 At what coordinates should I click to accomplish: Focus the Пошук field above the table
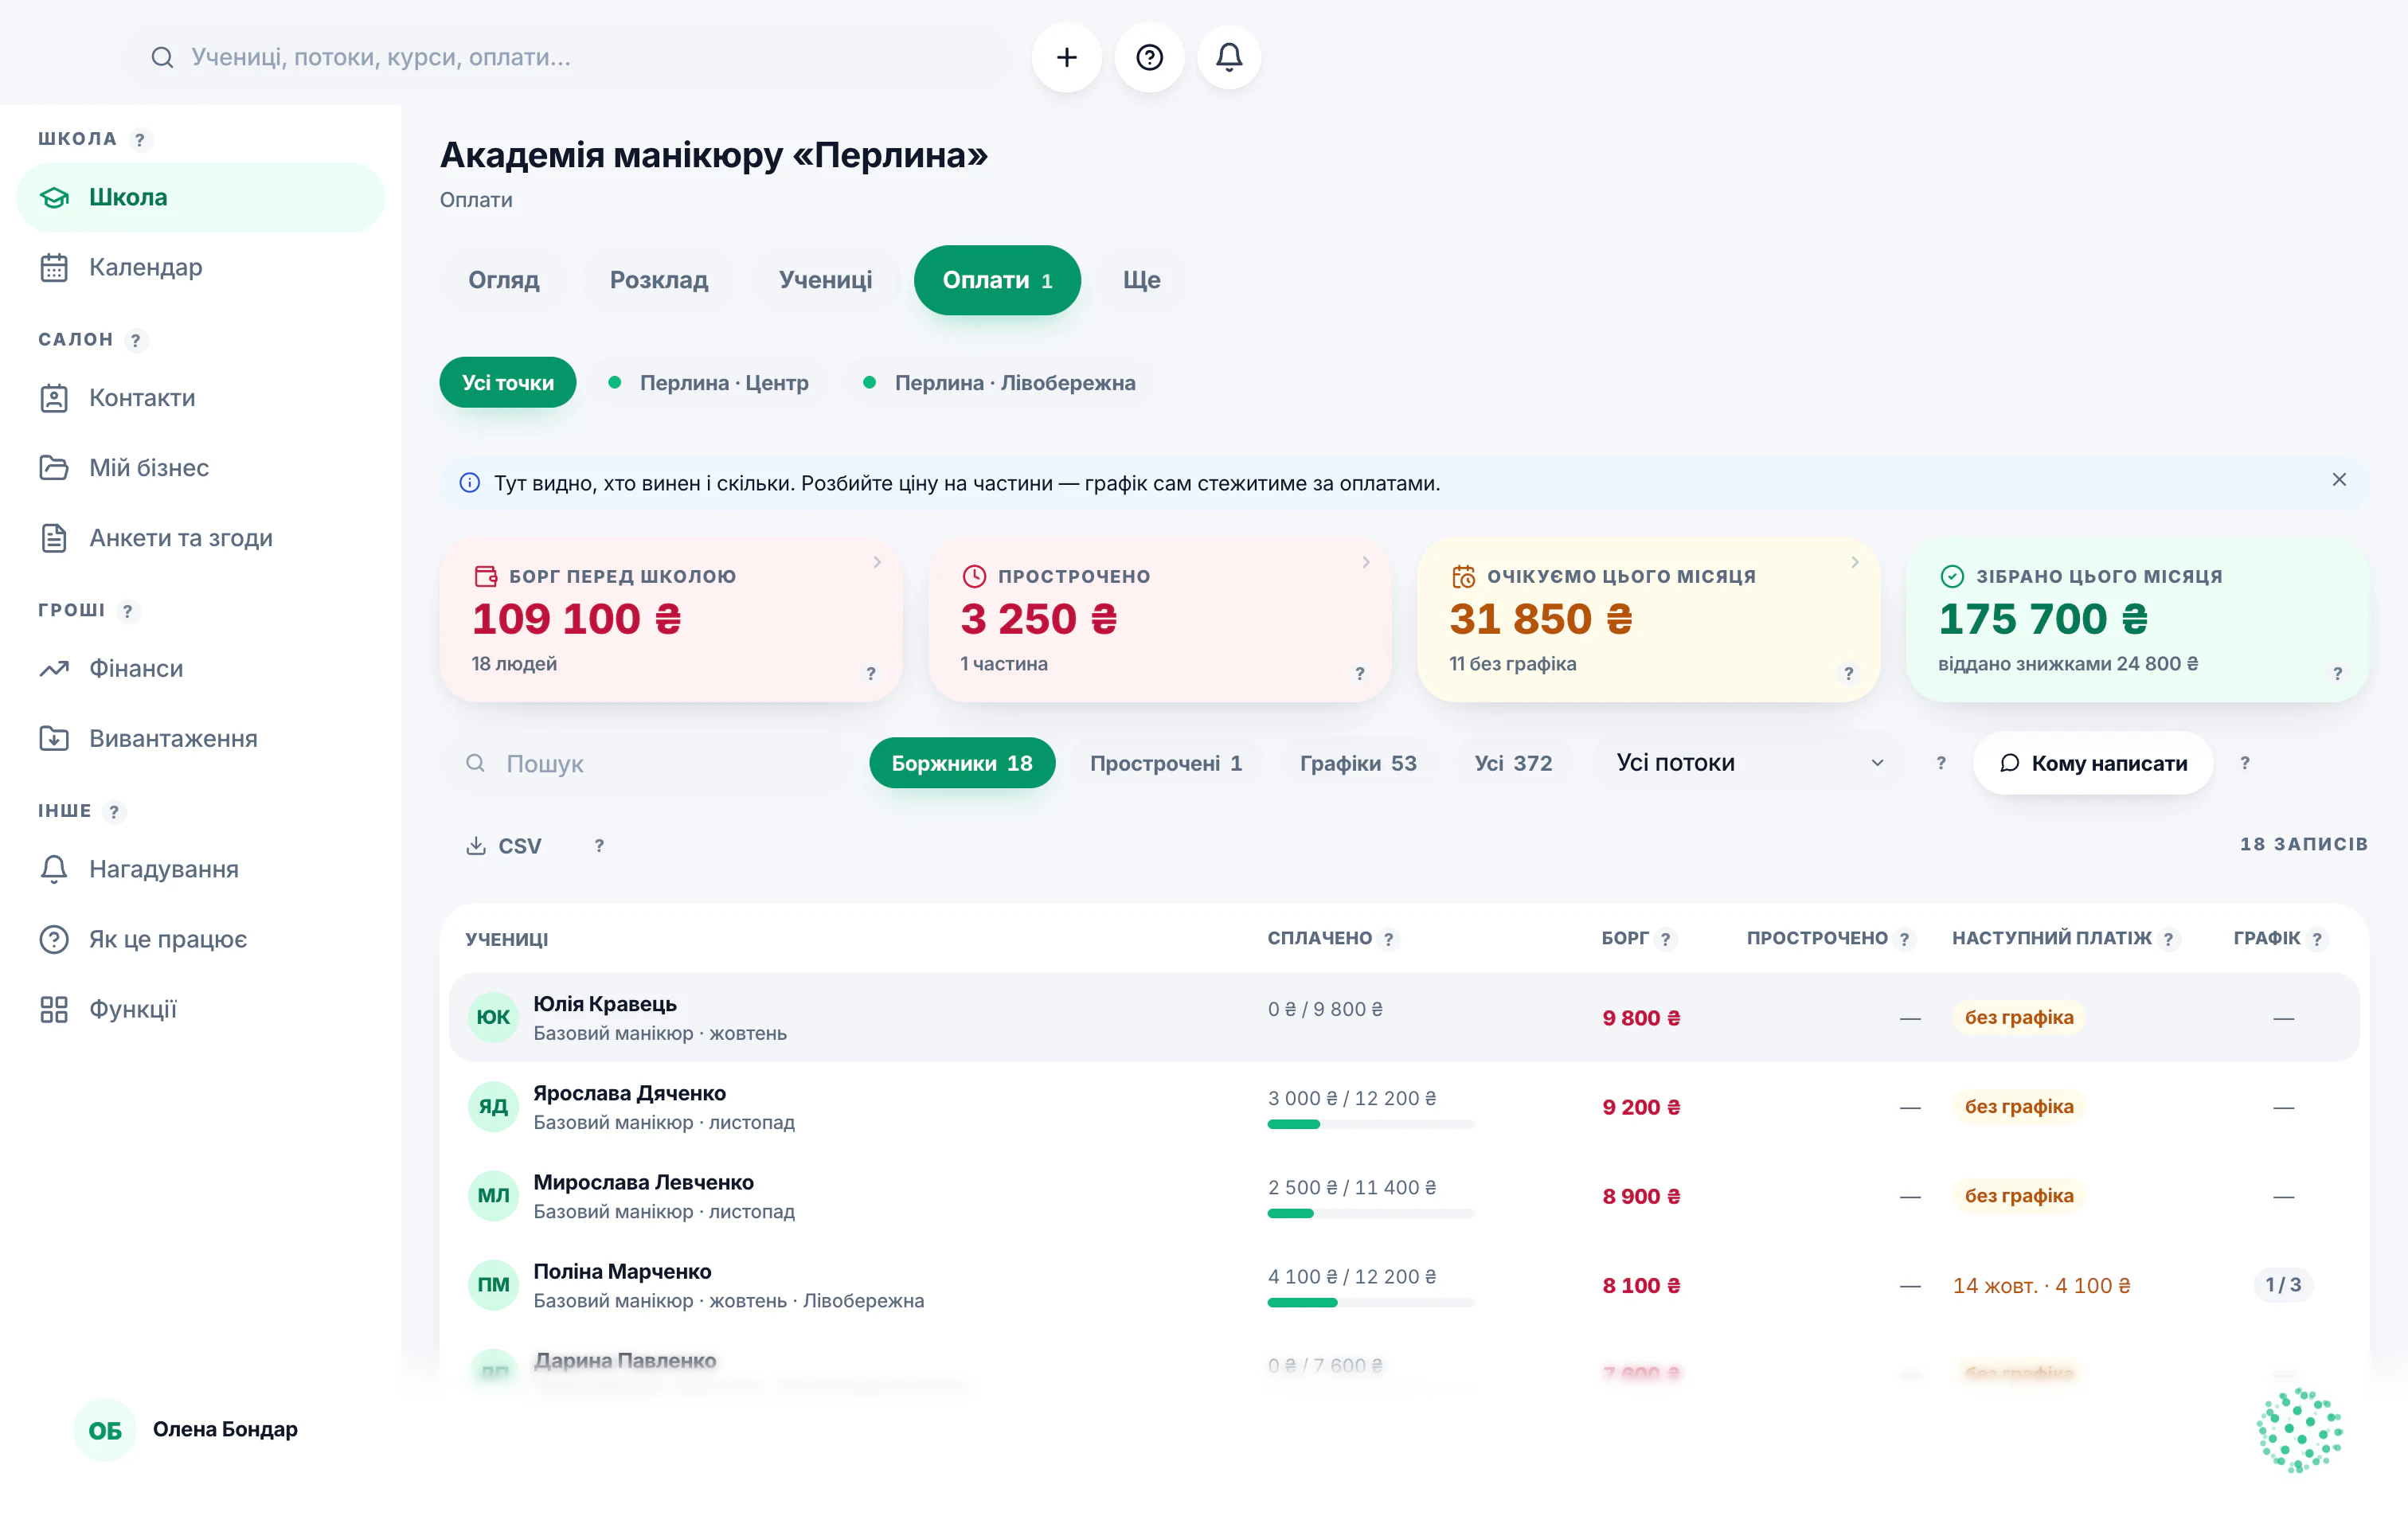point(647,763)
